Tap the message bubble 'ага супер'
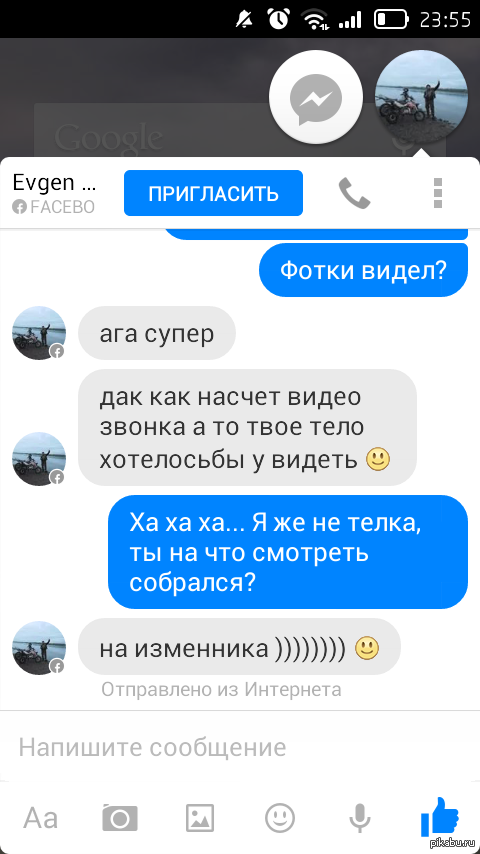The width and height of the screenshot is (480, 854). coord(157,333)
